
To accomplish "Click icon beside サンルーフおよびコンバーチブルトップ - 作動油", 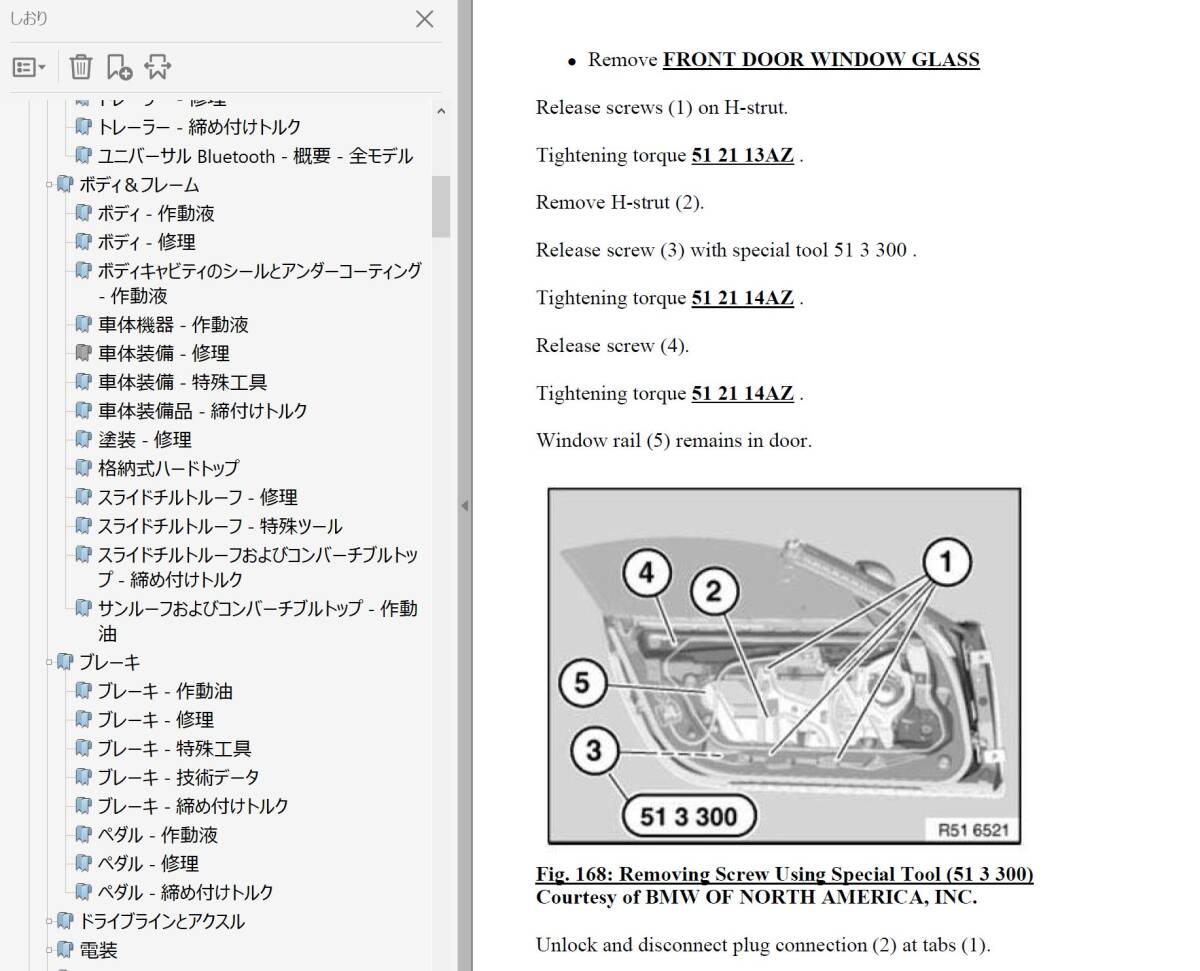I will point(84,608).
